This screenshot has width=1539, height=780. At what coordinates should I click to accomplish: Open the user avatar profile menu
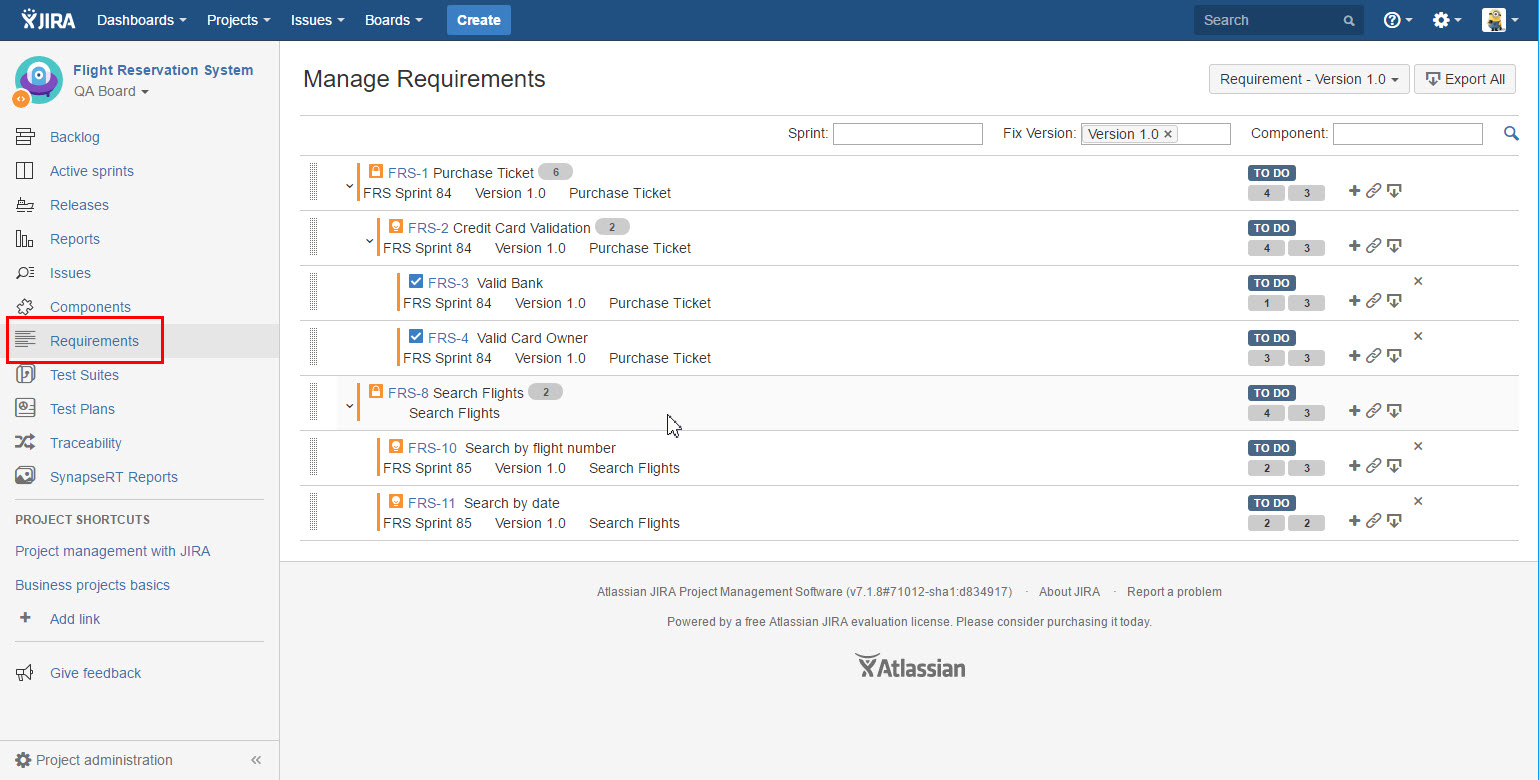click(1499, 20)
